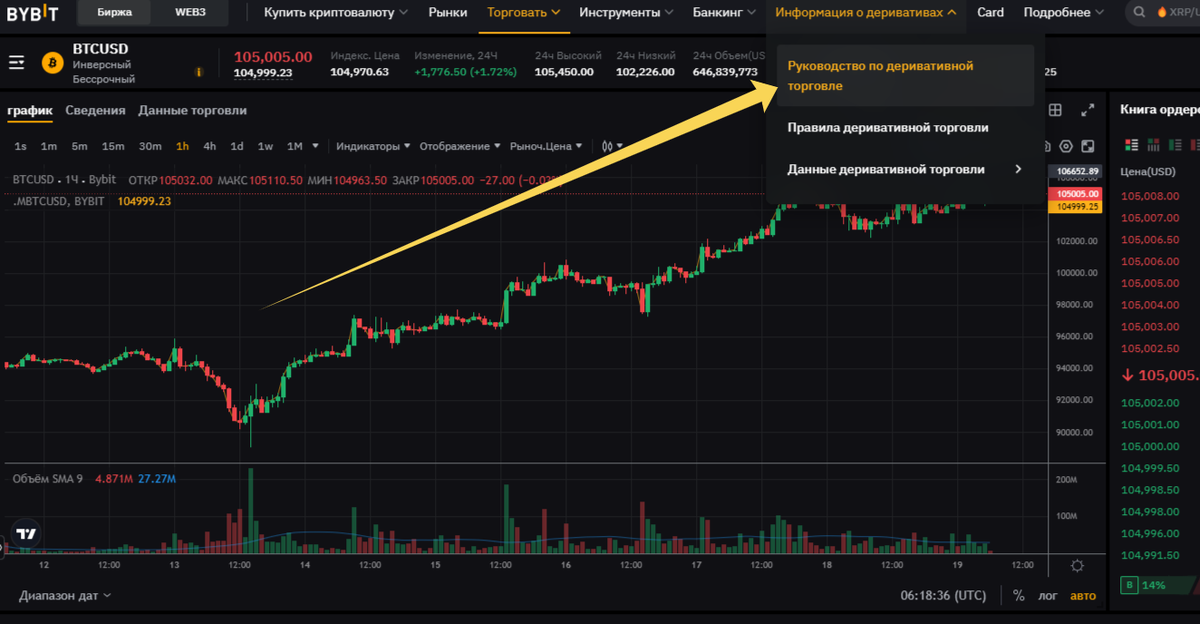This screenshot has width=1200, height=624.
Task: Open Банкинг dropdown menu
Action: [724, 13]
